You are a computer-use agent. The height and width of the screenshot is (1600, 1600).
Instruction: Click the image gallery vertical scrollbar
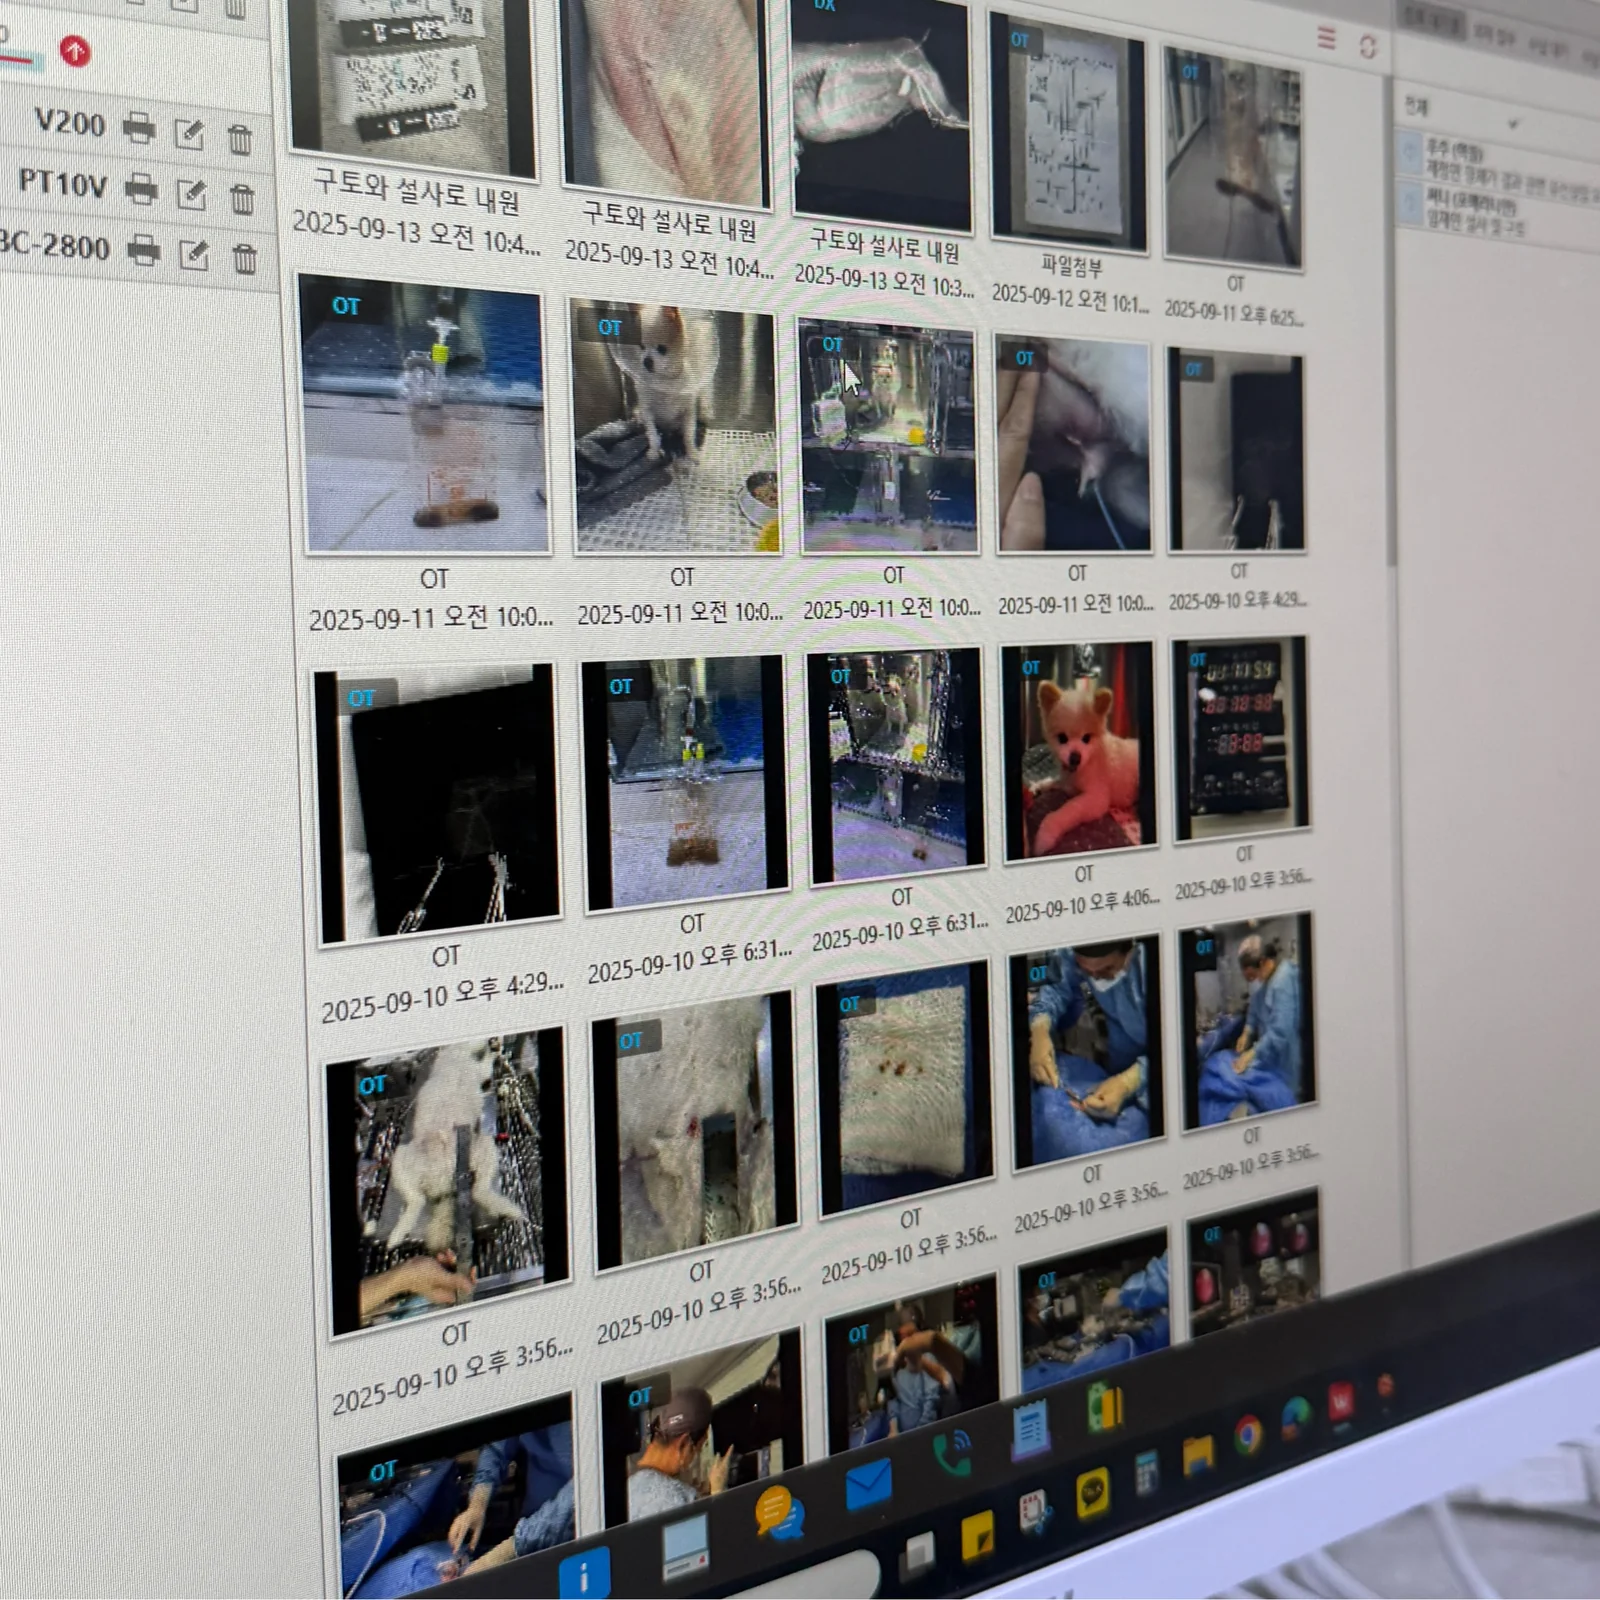pyautogui.click(x=1393, y=320)
